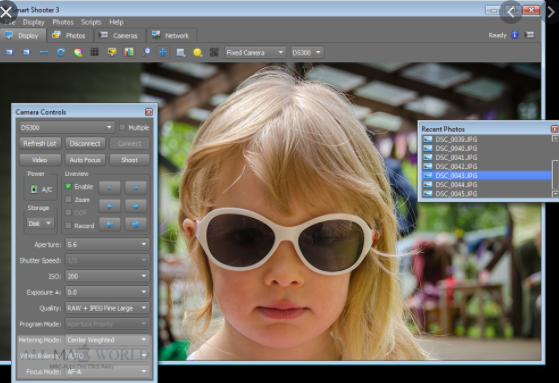Toggle the grid overlay icon
The height and width of the screenshot is (383, 559).
pyautogui.click(x=95, y=52)
